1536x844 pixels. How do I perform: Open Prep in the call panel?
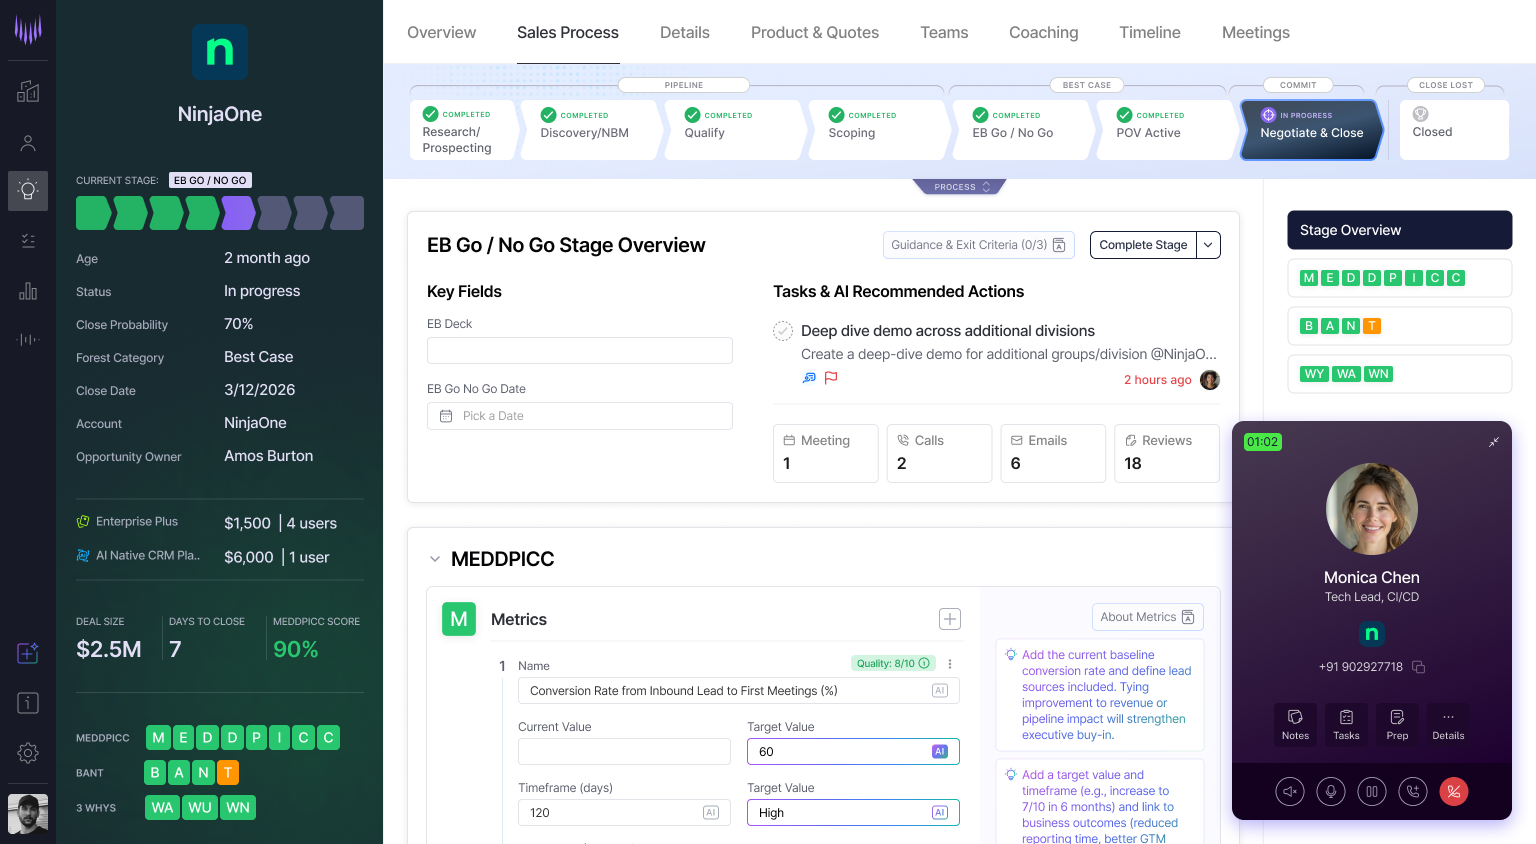coord(1397,724)
